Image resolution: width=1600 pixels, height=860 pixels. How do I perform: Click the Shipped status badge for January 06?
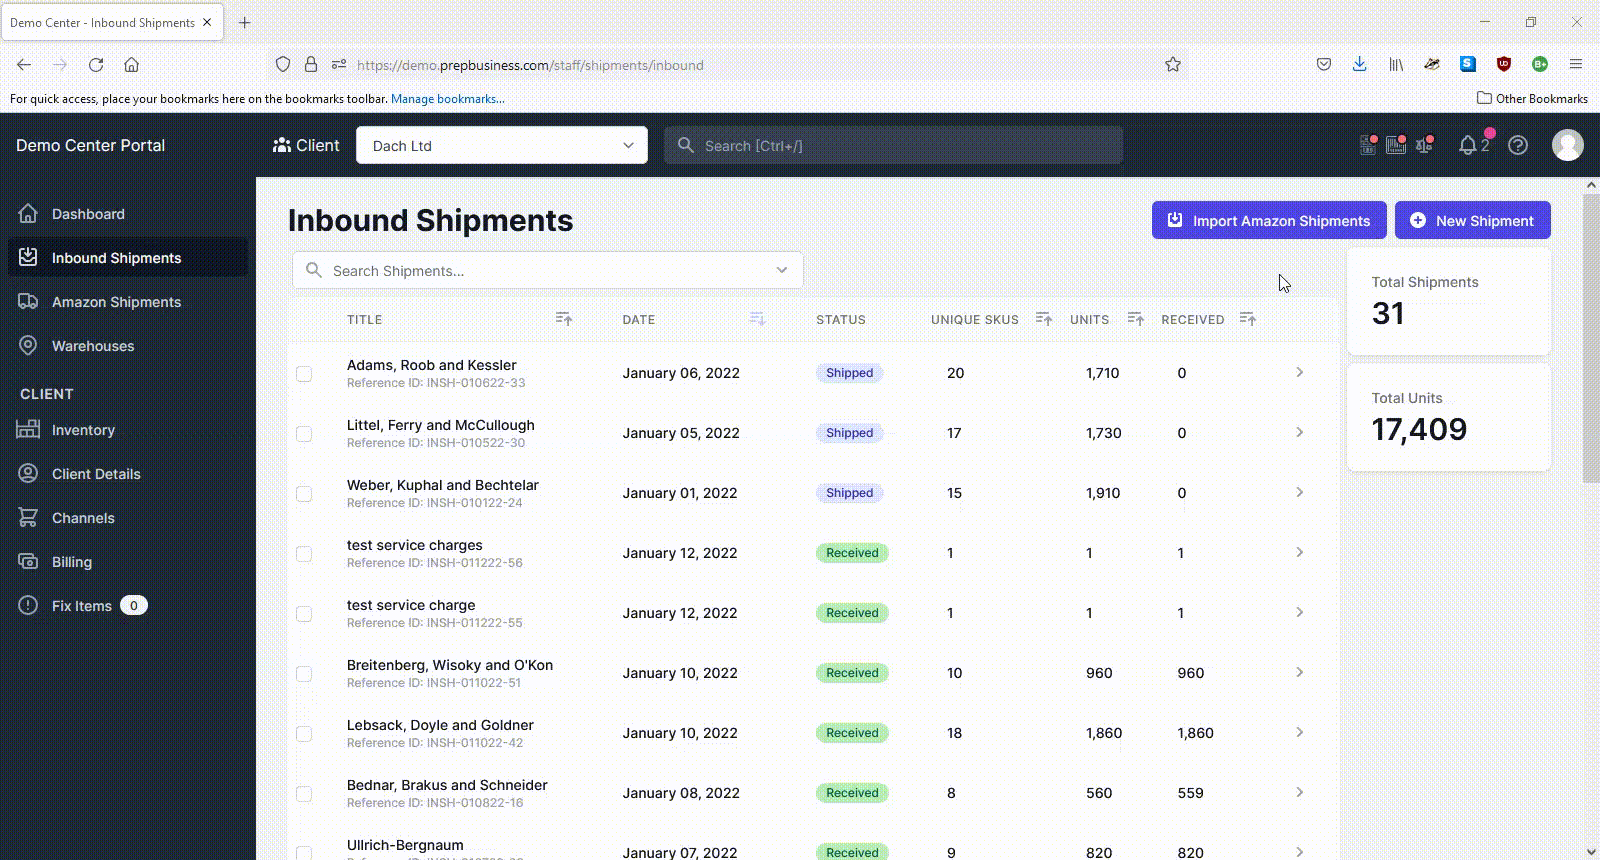(850, 373)
